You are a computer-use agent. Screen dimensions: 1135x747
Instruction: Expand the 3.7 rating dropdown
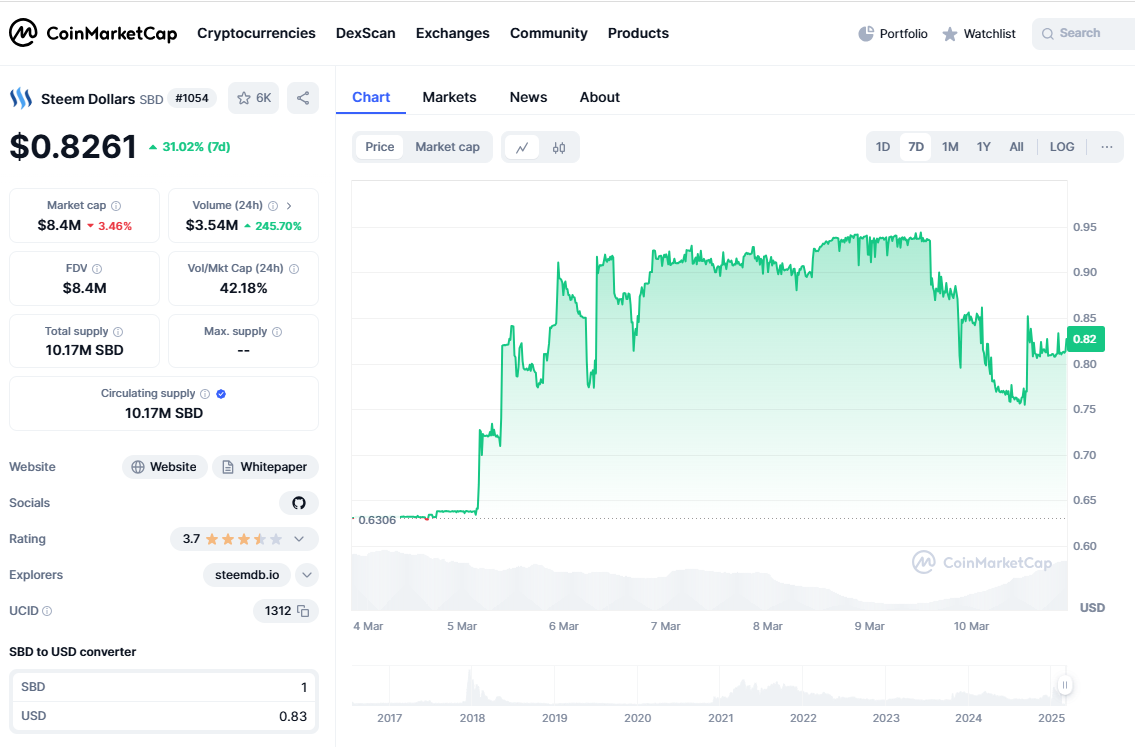click(x=299, y=539)
